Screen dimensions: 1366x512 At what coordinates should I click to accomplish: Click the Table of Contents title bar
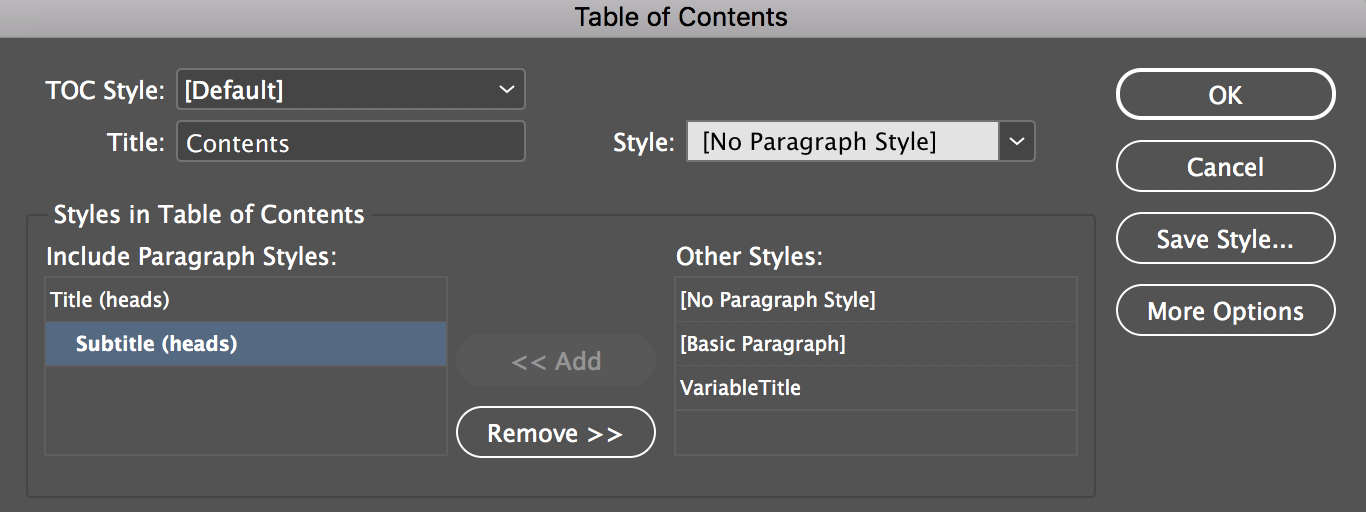click(682, 17)
